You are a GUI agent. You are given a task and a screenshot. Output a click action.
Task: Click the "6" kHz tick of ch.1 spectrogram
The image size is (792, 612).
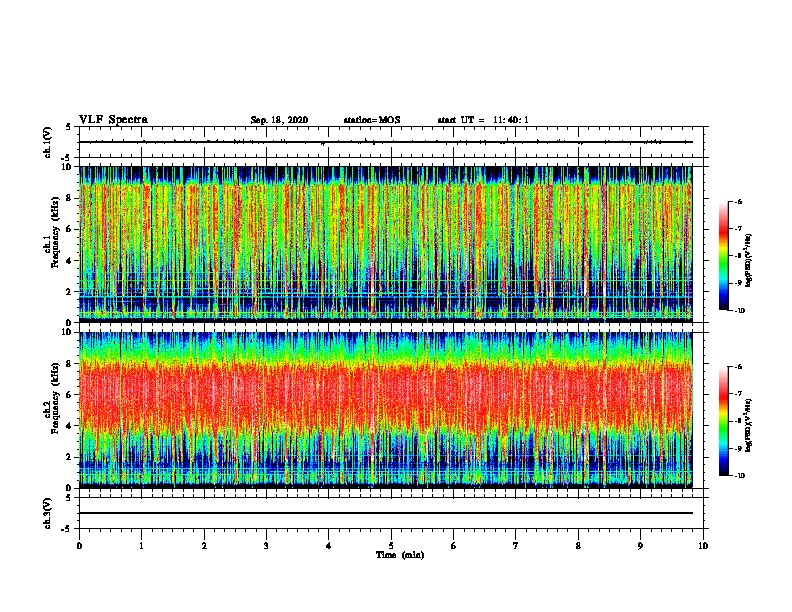click(x=71, y=229)
